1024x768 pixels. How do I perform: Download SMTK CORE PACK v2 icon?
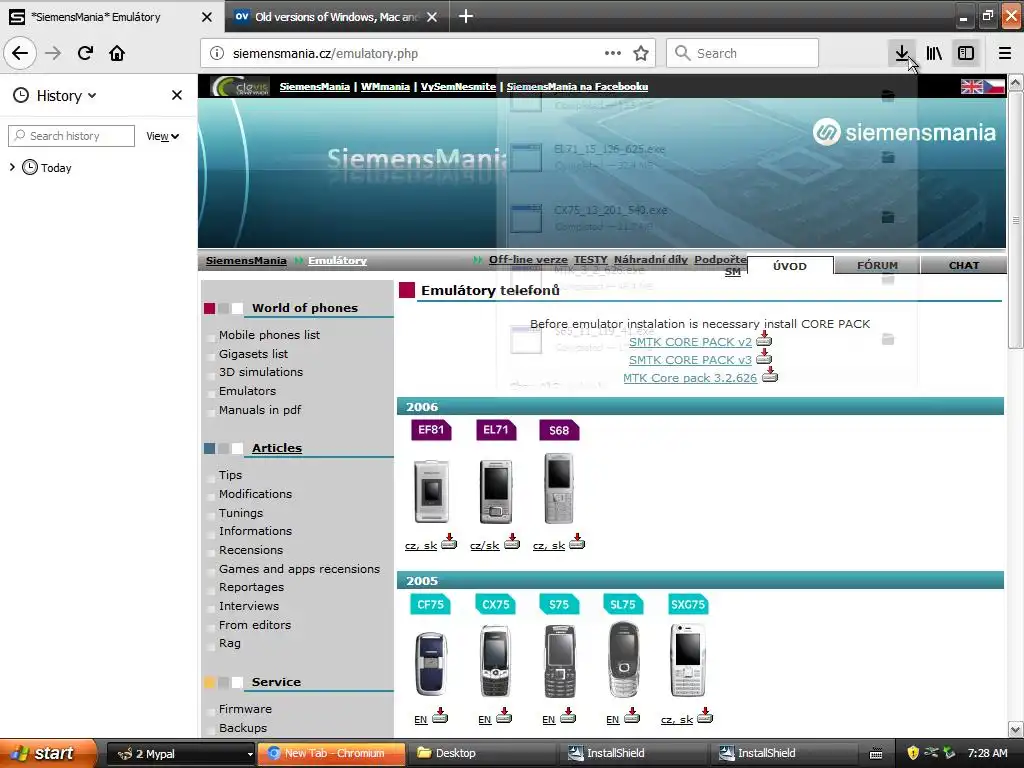(764, 340)
